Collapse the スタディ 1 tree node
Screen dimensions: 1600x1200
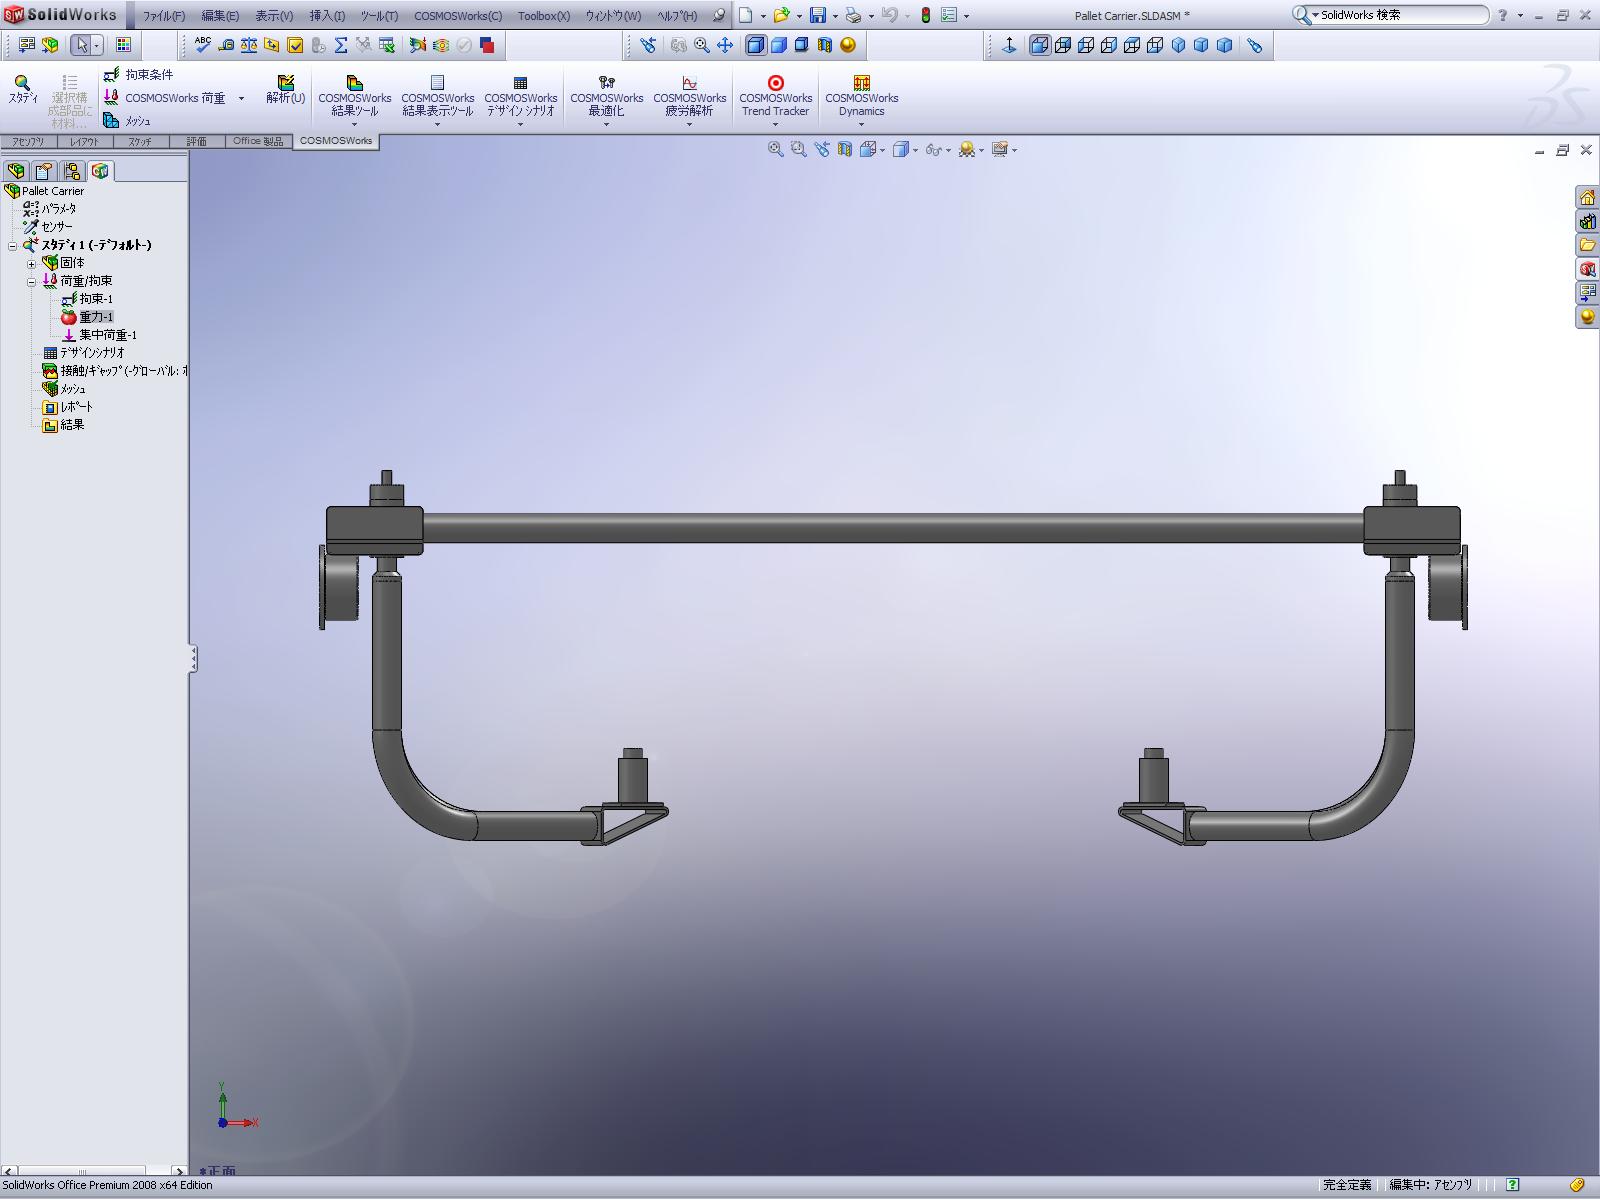tap(13, 246)
